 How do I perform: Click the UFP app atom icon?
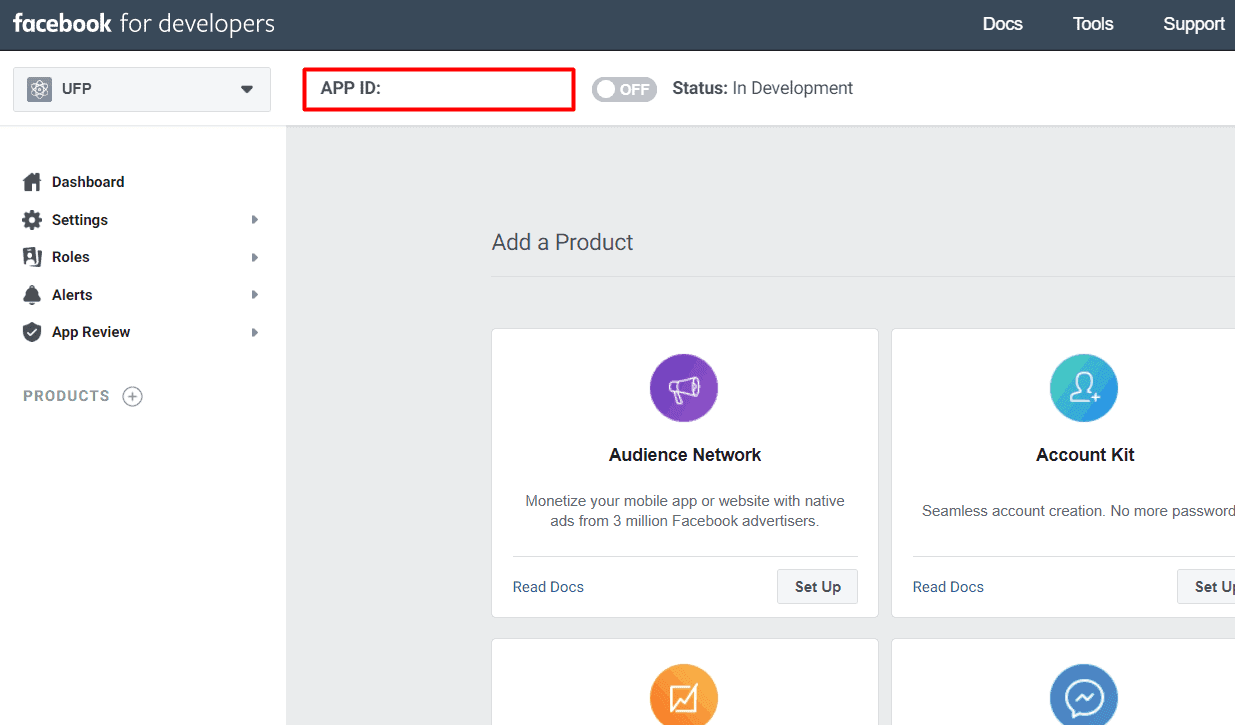39,89
